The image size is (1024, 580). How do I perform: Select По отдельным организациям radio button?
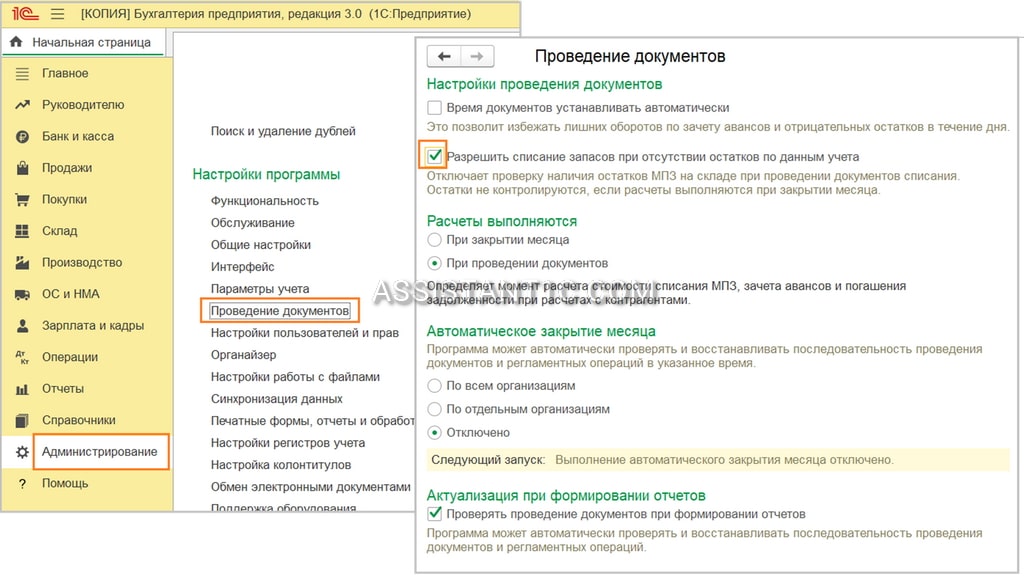tap(434, 410)
